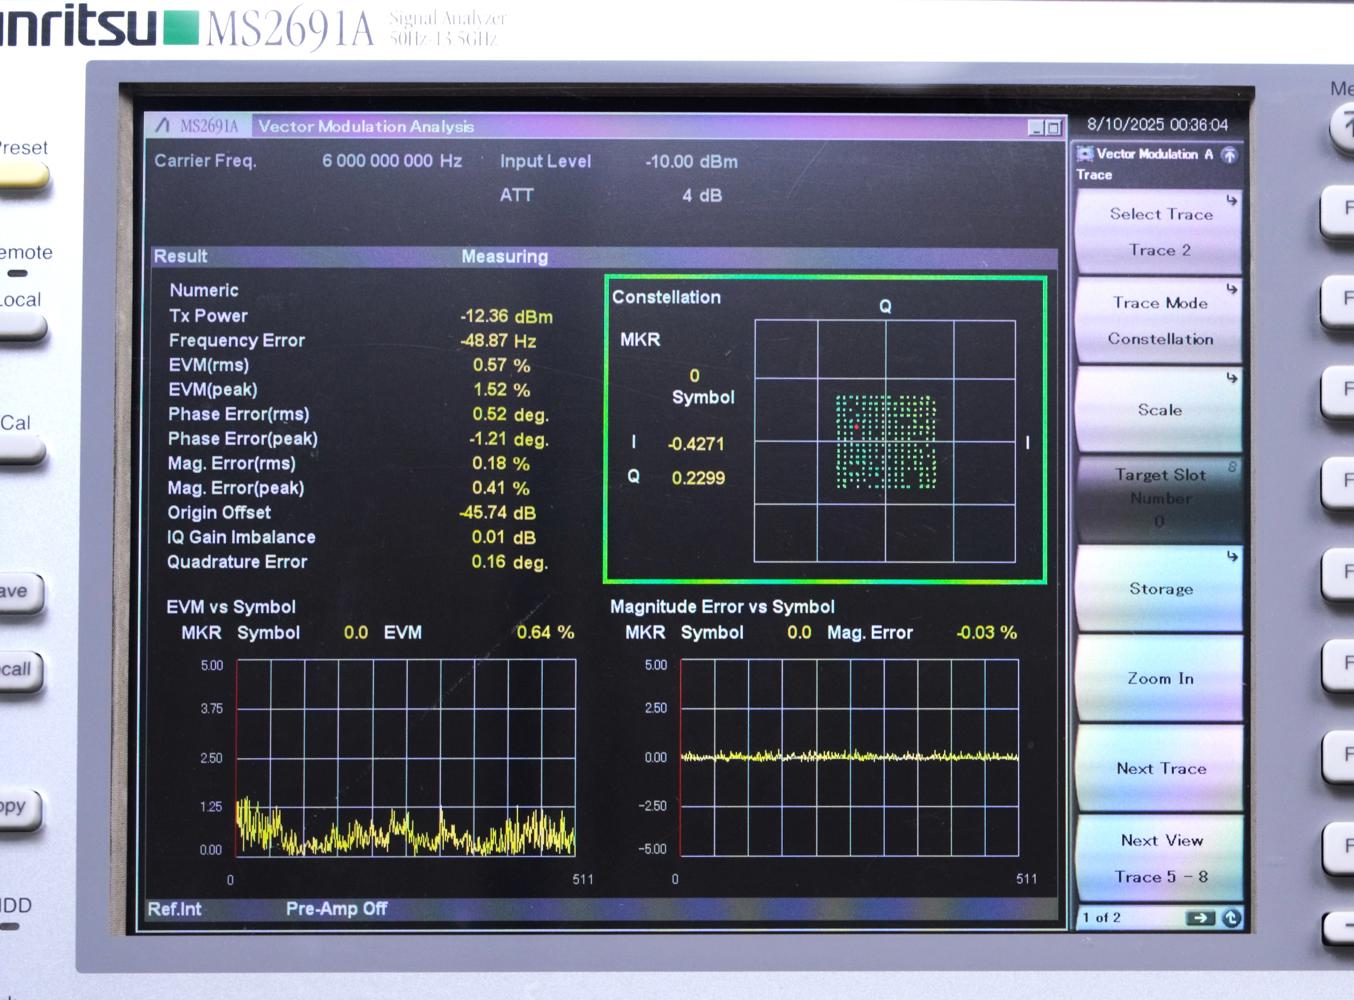Click the Trace label in the softkey menu header
Viewport: 1354px width, 1000px height.
pyautogui.click(x=1095, y=174)
